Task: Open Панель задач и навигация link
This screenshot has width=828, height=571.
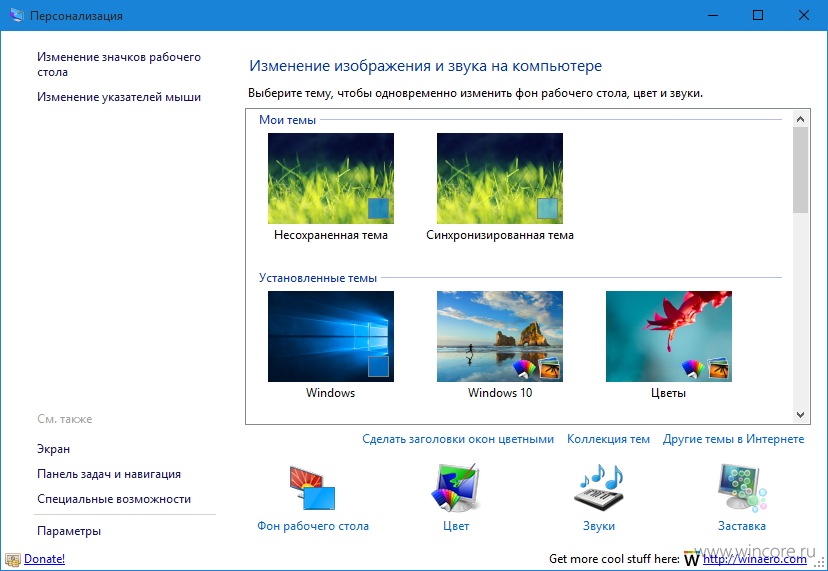Action: coord(109,474)
